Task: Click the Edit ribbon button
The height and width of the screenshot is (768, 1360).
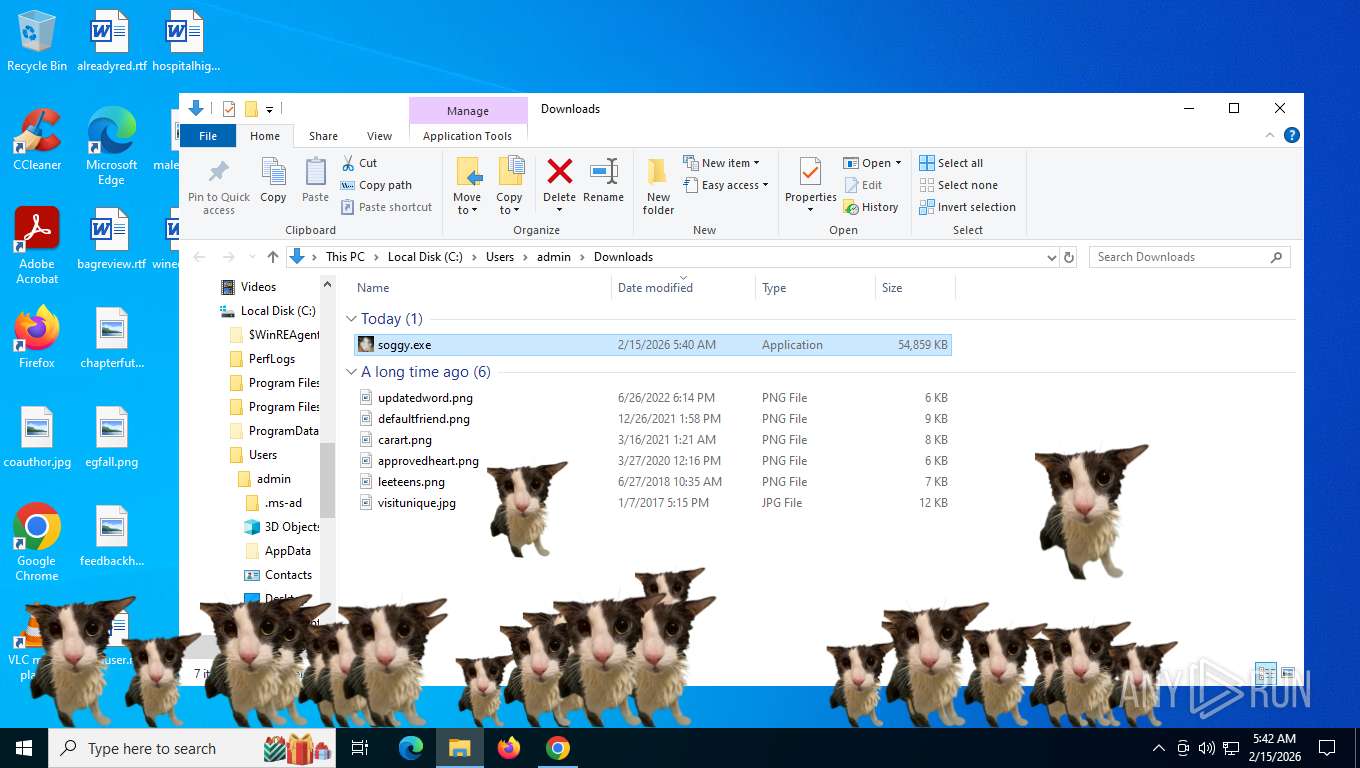Action: pyautogui.click(x=864, y=185)
